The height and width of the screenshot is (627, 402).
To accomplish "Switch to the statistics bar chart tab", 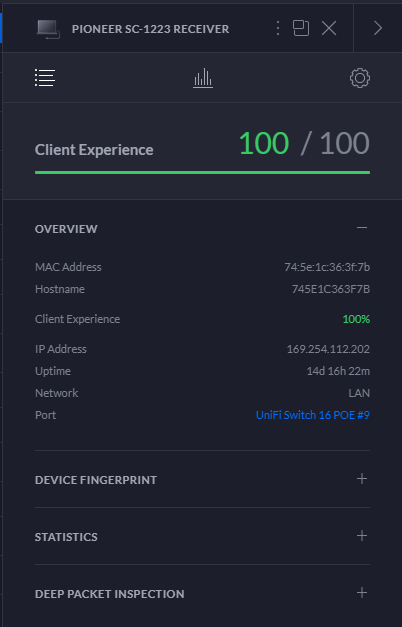I will [x=203, y=78].
